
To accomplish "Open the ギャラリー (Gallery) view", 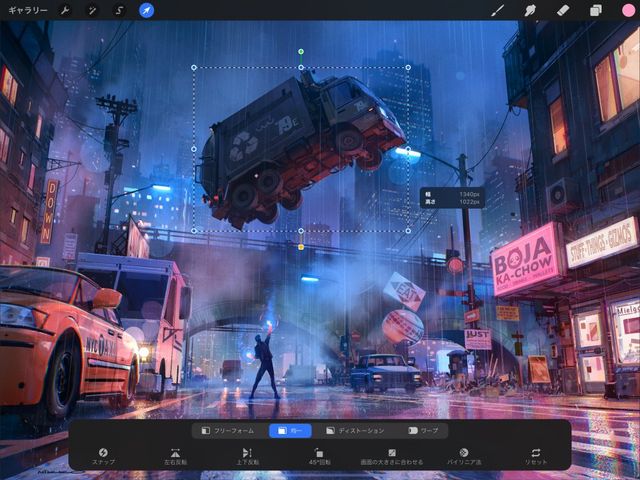I will point(28,10).
